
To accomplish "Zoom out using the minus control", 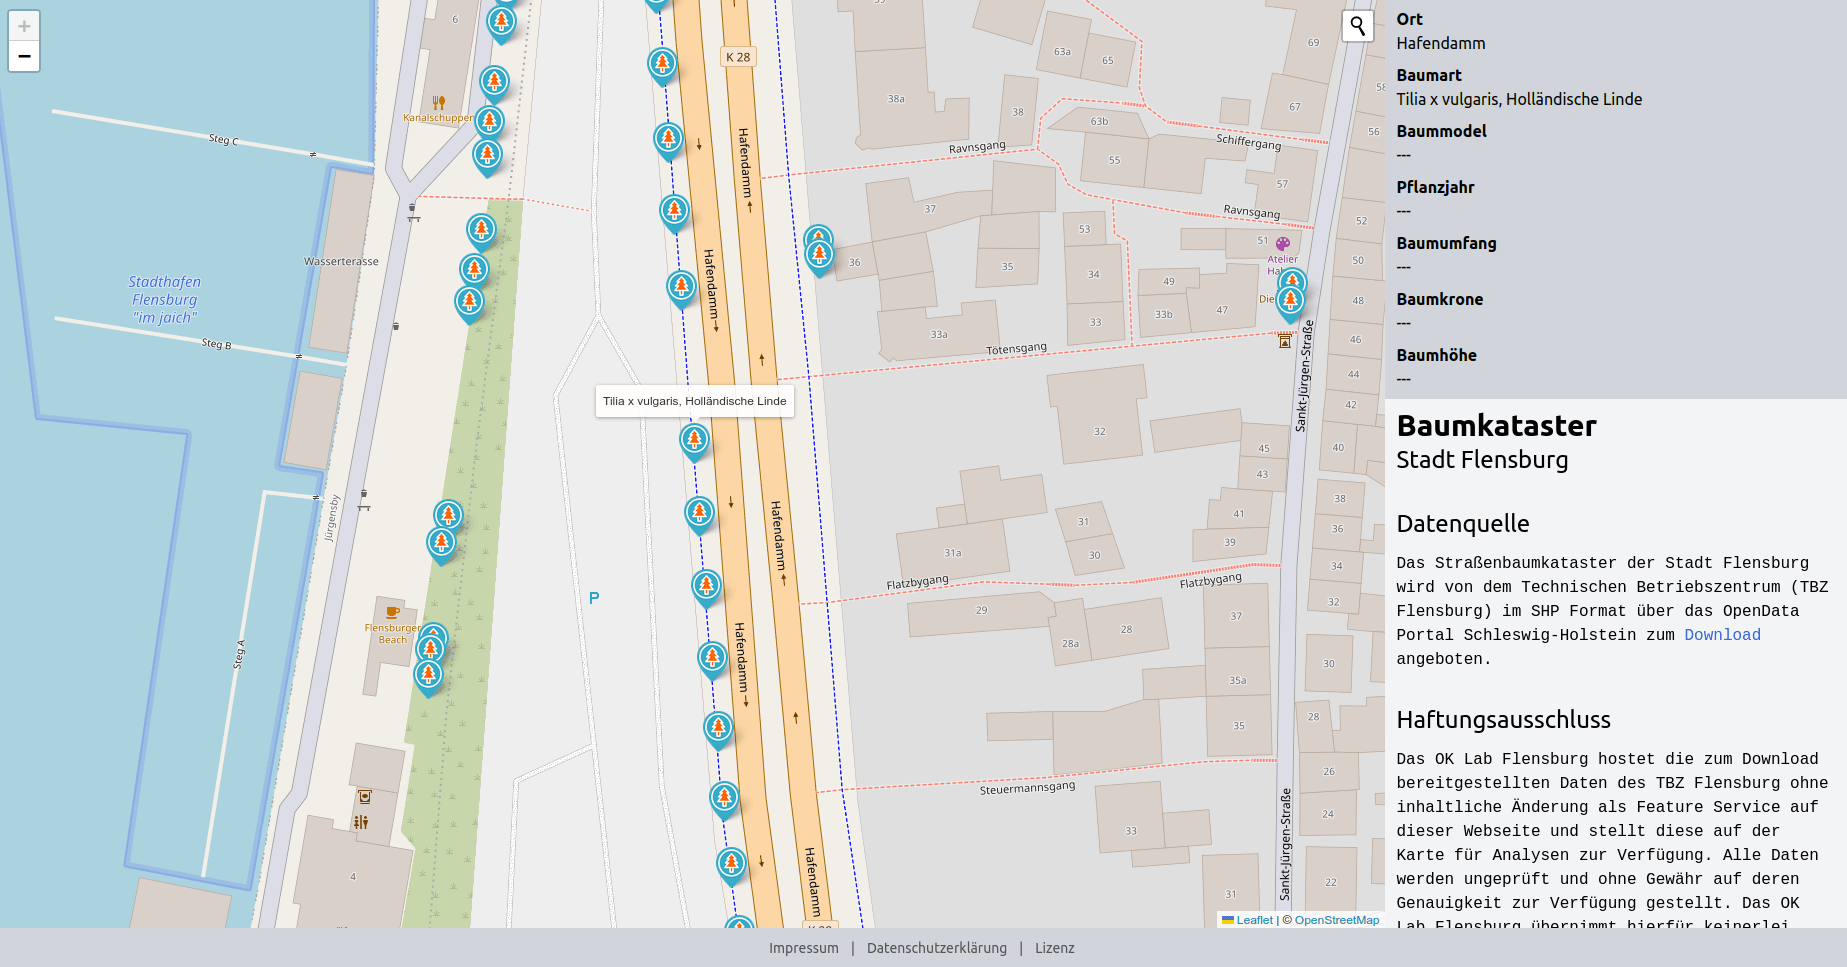I will click(x=23, y=57).
